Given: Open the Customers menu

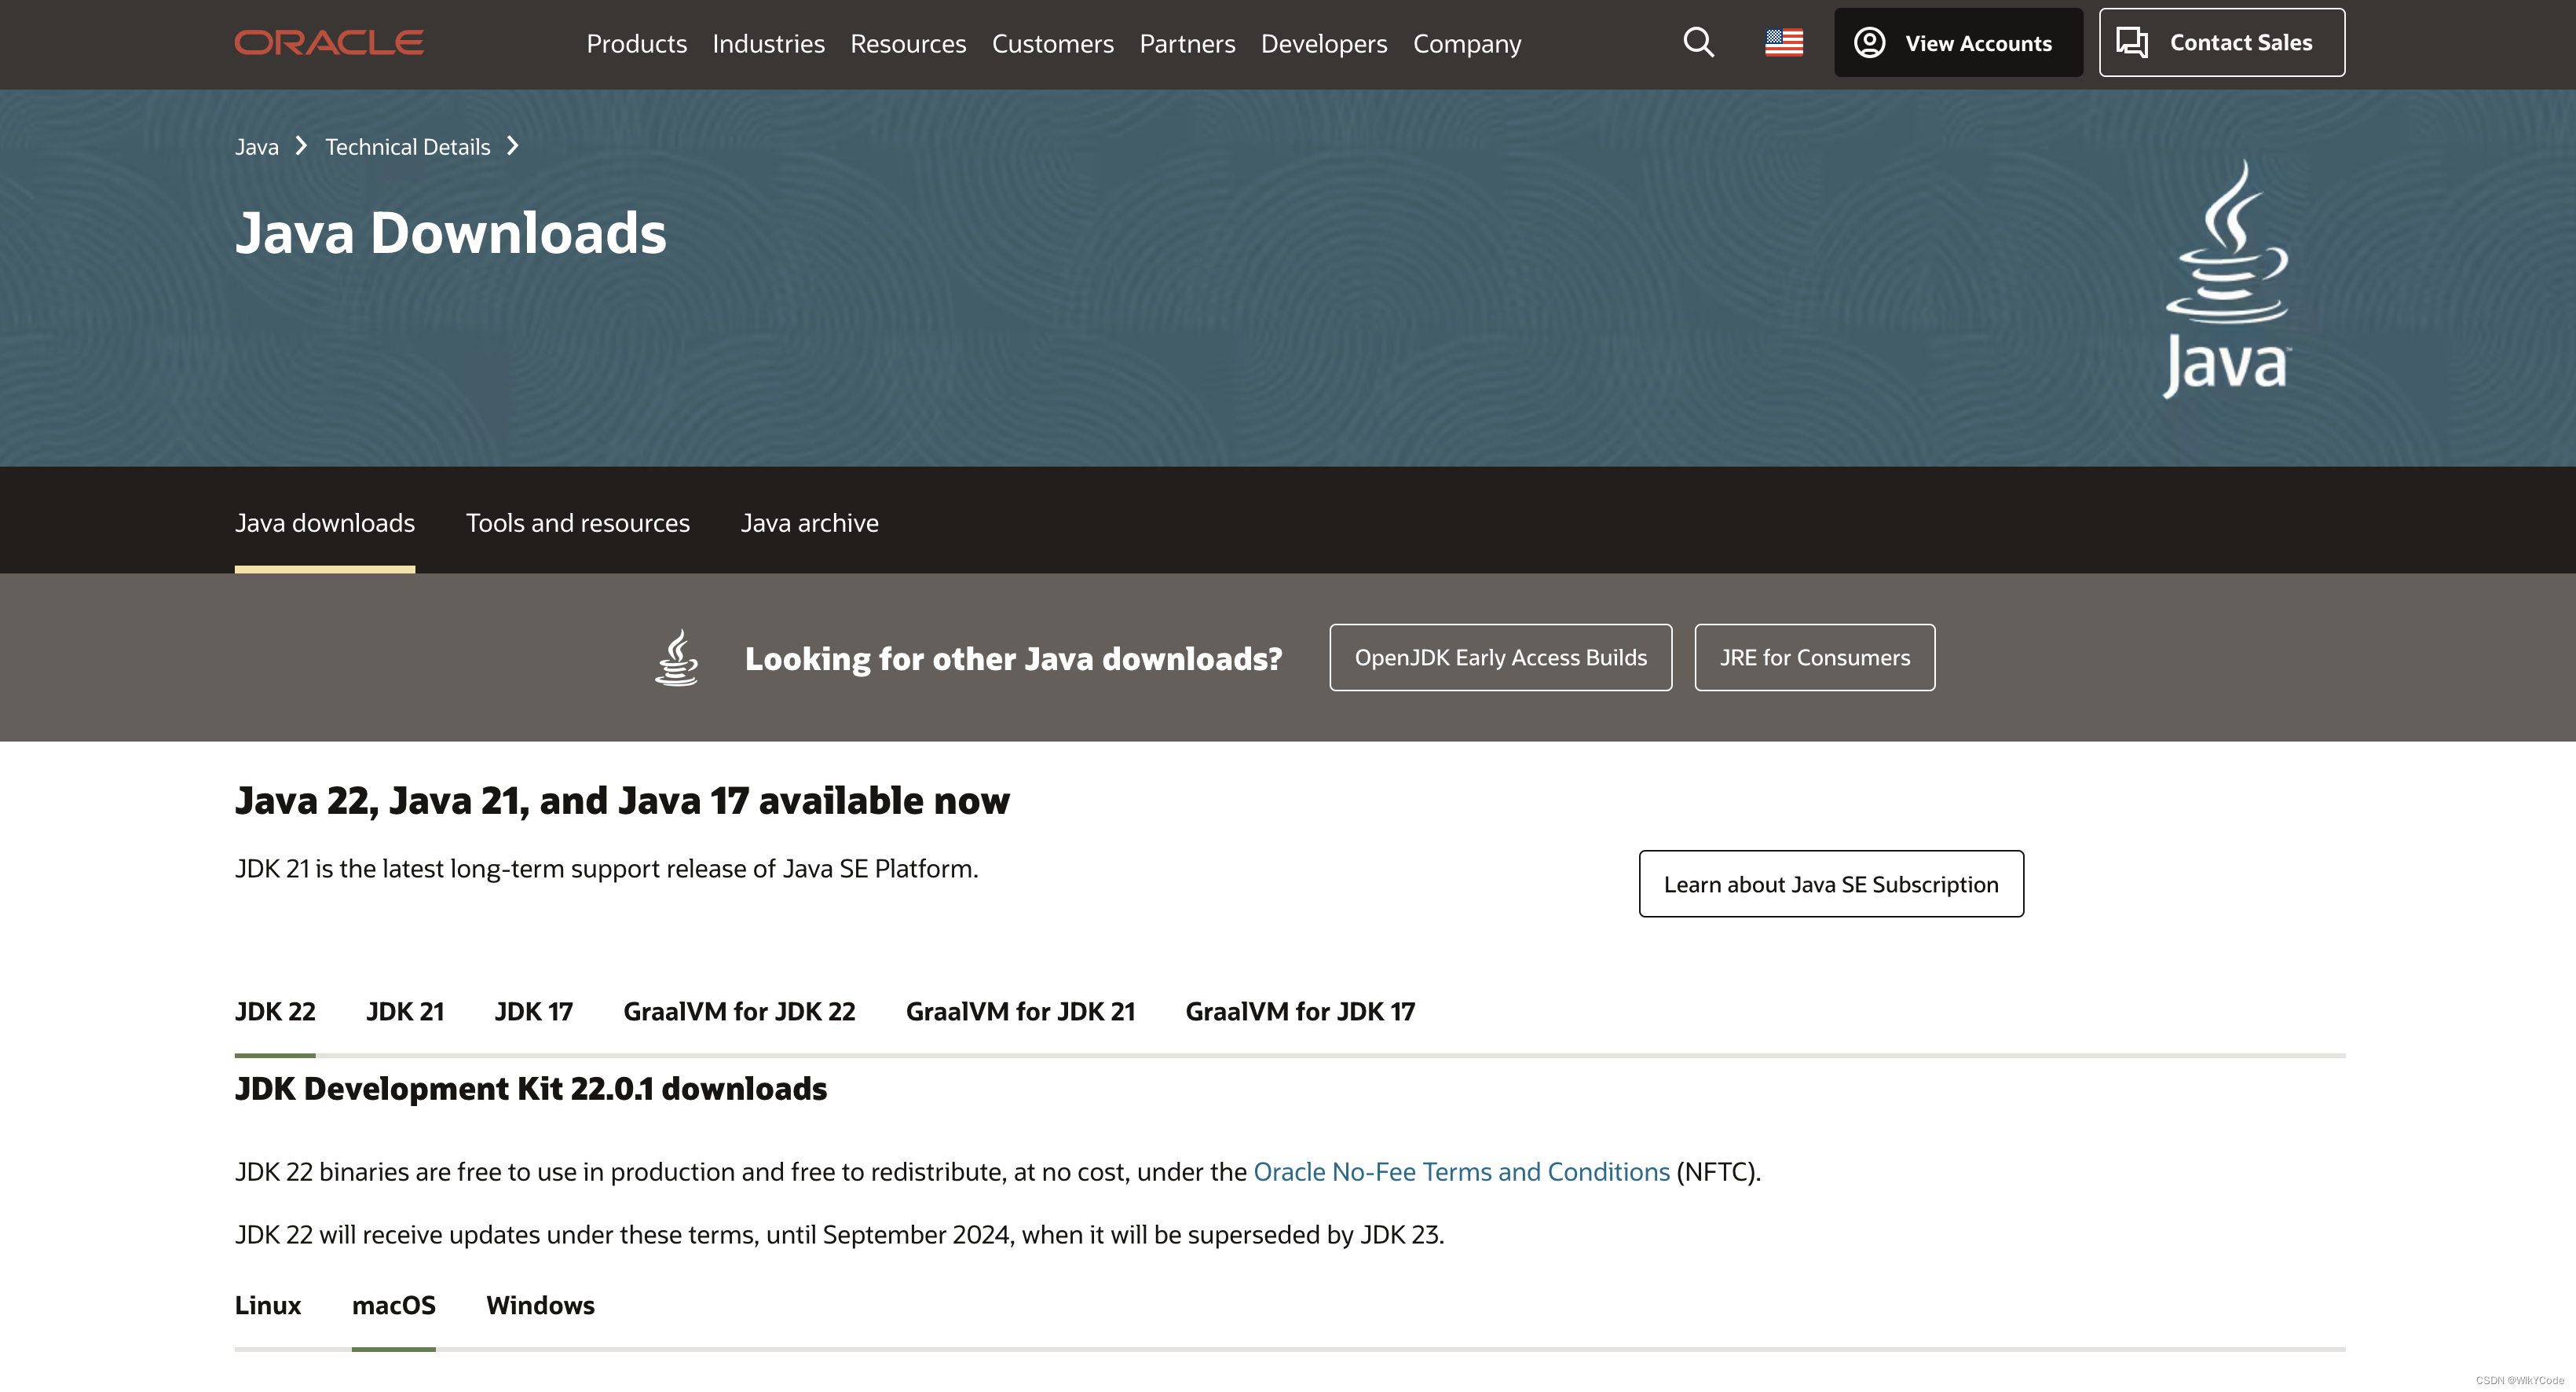Looking at the screenshot, I should pos(1052,44).
